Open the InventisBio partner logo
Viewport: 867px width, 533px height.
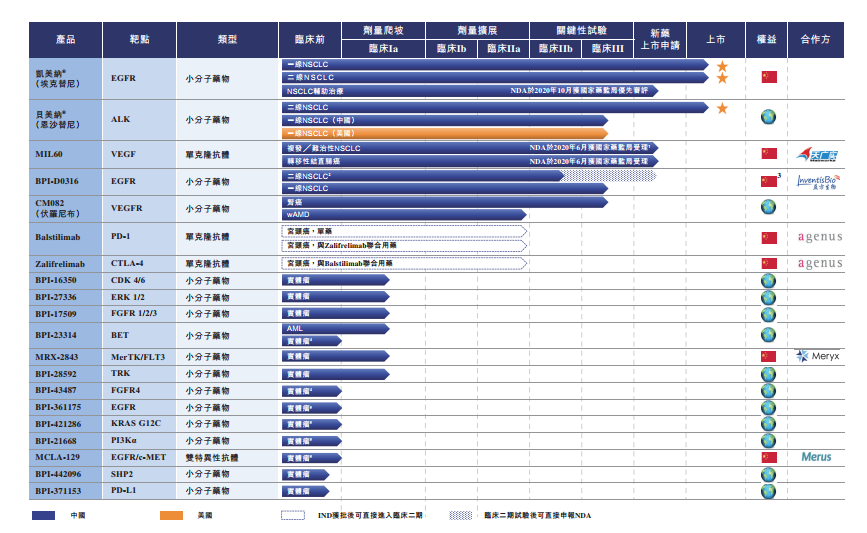coord(819,182)
